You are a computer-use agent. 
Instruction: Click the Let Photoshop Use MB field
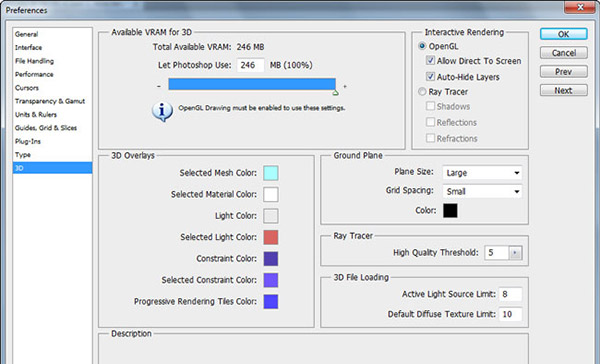click(250, 65)
